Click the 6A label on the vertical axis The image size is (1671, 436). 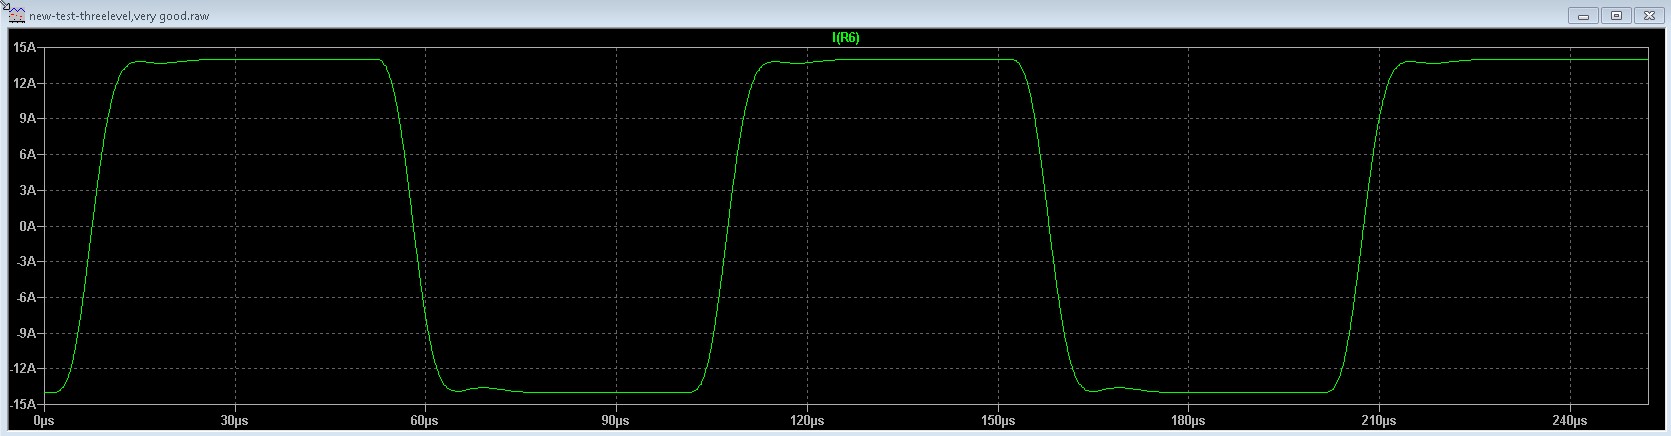click(x=28, y=154)
